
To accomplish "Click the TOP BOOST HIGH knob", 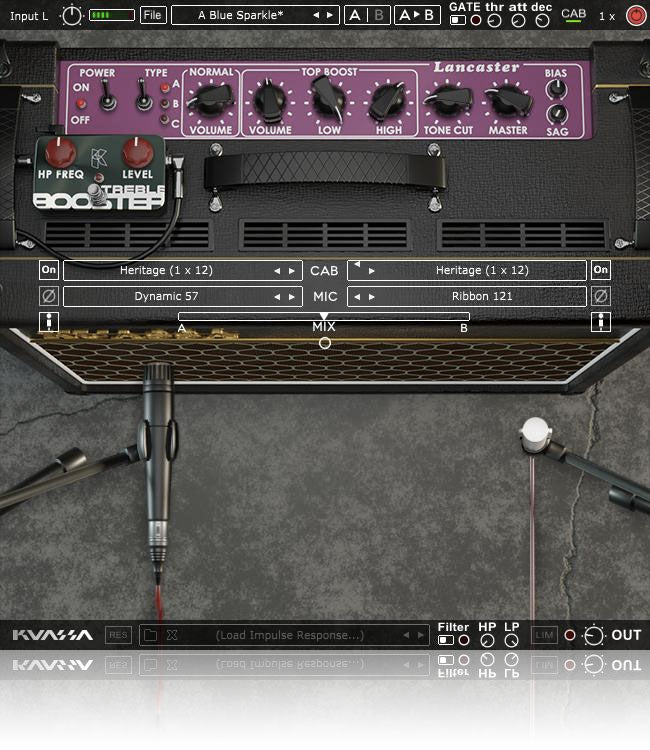I will point(388,101).
